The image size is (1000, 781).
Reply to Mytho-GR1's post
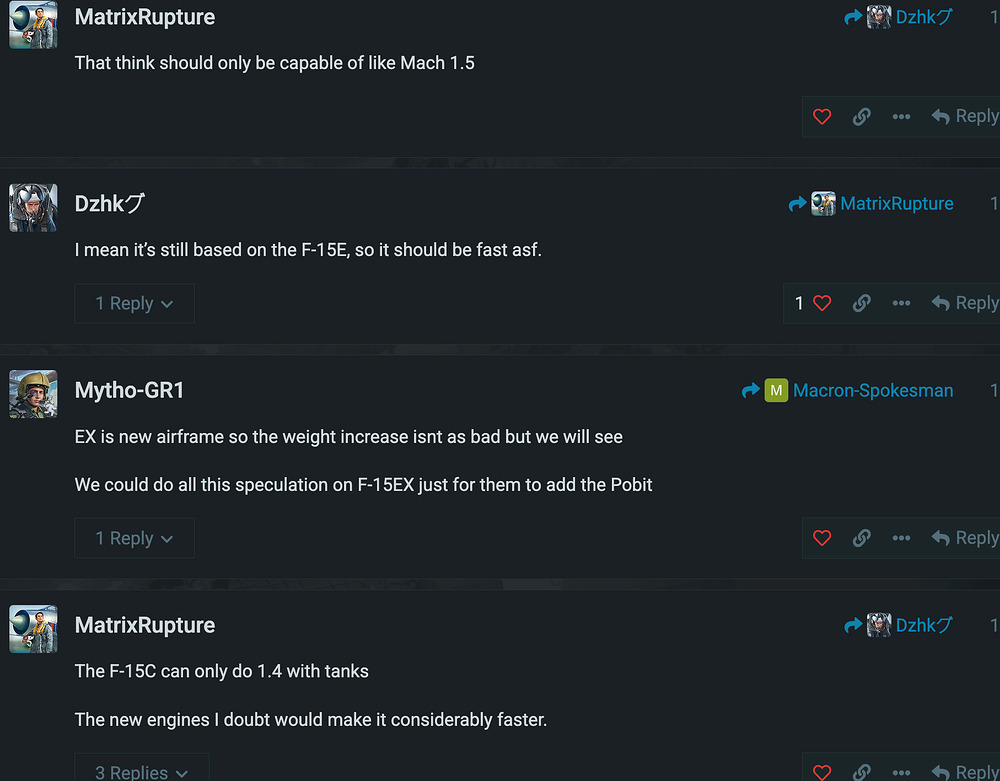(x=965, y=538)
